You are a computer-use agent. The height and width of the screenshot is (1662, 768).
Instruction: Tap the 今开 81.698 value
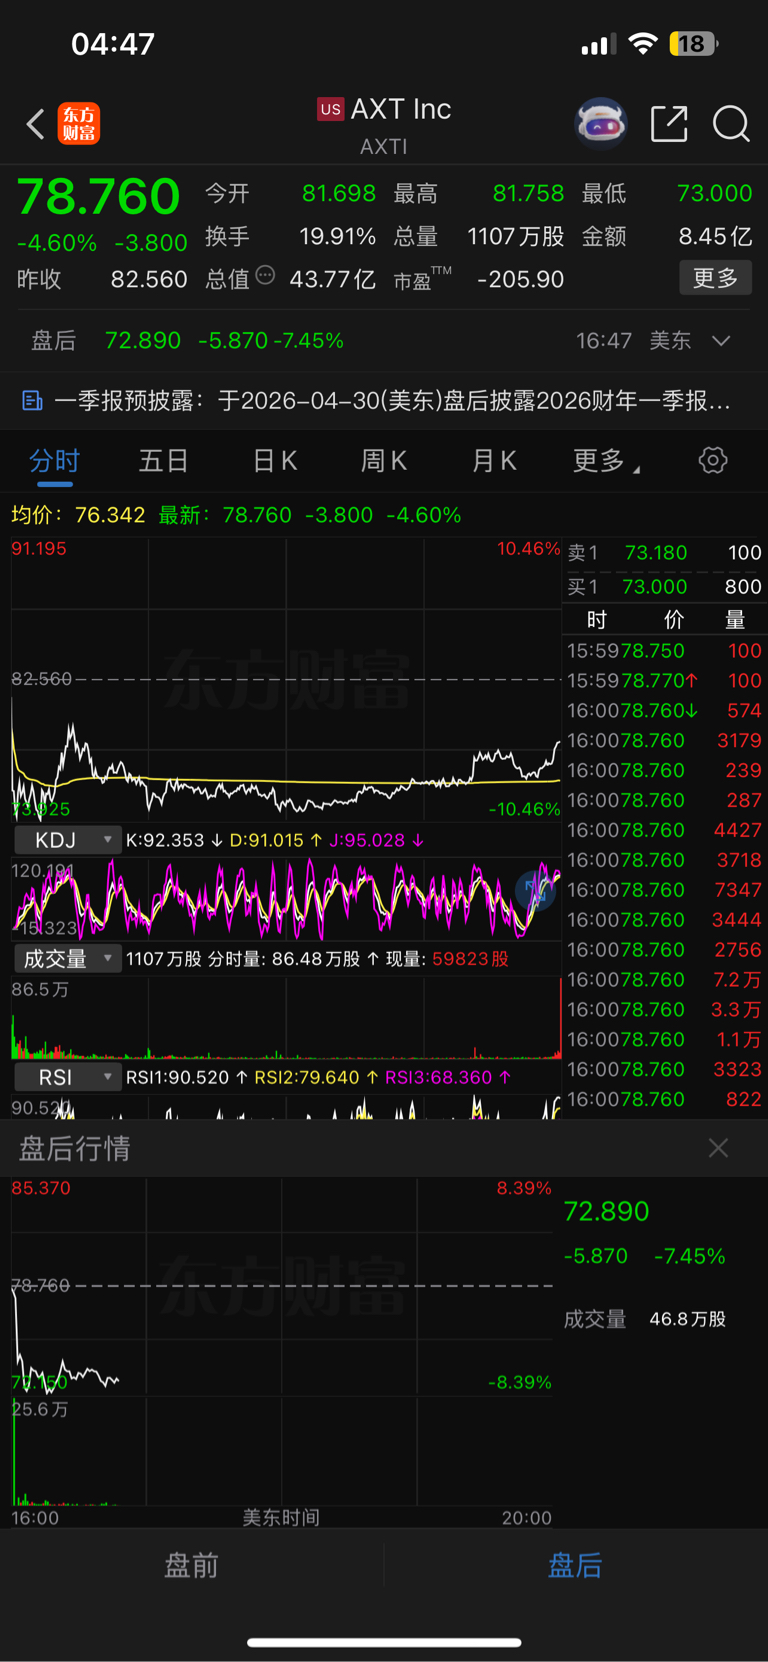pyautogui.click(x=339, y=194)
